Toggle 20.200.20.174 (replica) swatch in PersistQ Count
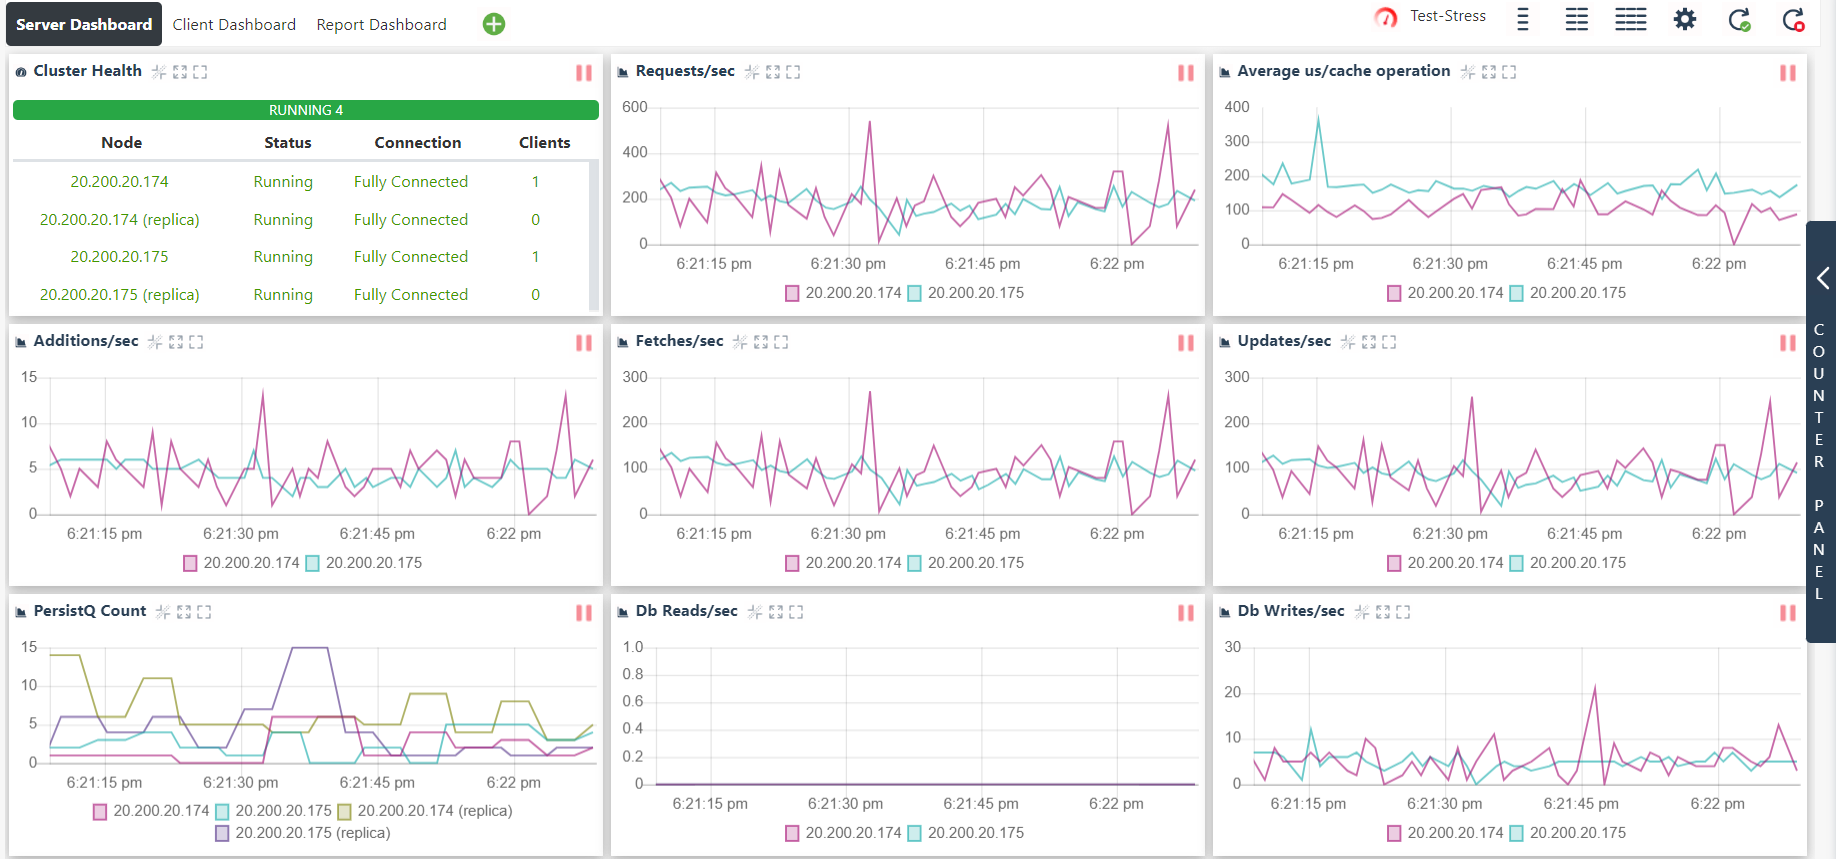This screenshot has width=1836, height=859. click(344, 811)
